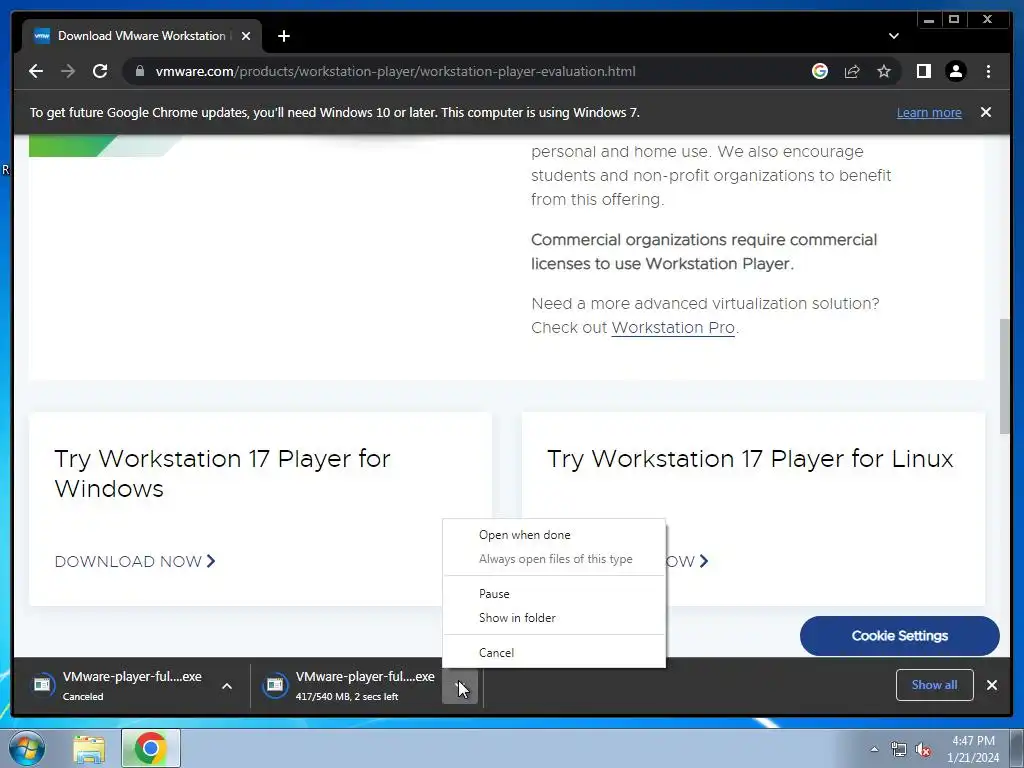The width and height of the screenshot is (1024, 768).
Task: Open the side panel icon
Action: (923, 71)
